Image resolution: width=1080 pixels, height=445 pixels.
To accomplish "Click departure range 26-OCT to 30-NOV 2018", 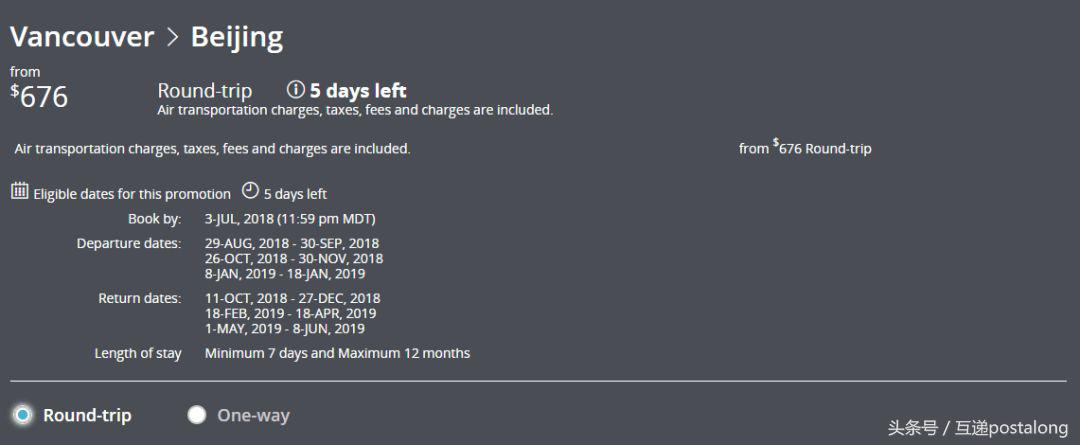I will pyautogui.click(x=294, y=258).
